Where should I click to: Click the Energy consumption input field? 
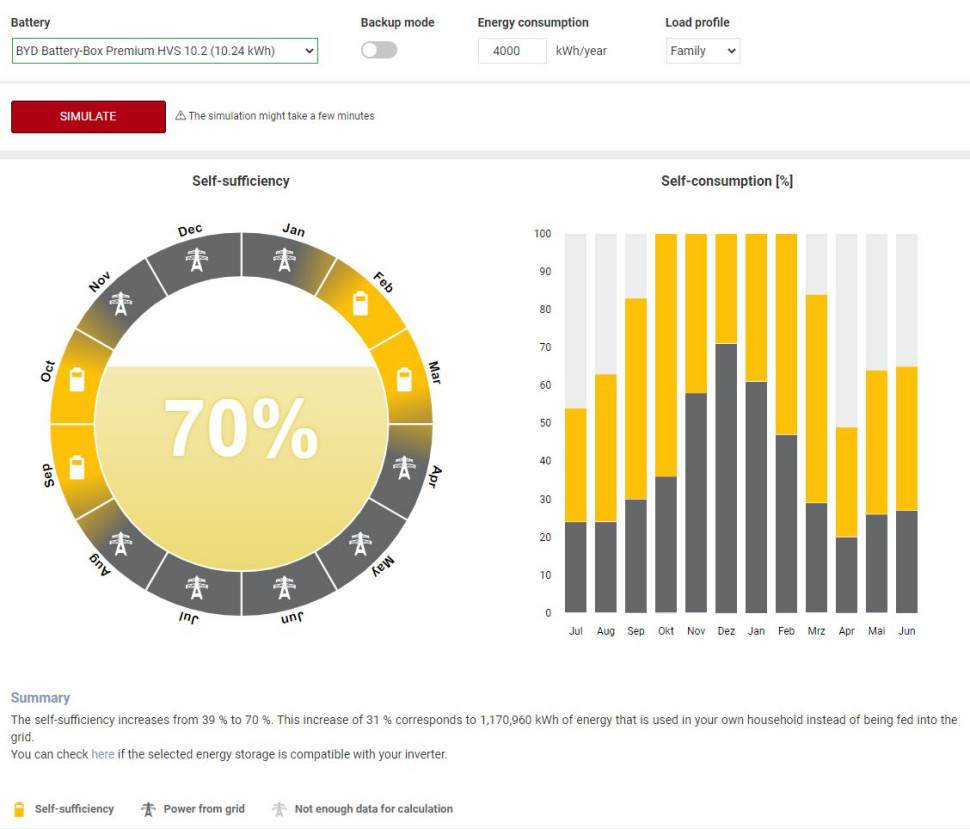pos(512,50)
